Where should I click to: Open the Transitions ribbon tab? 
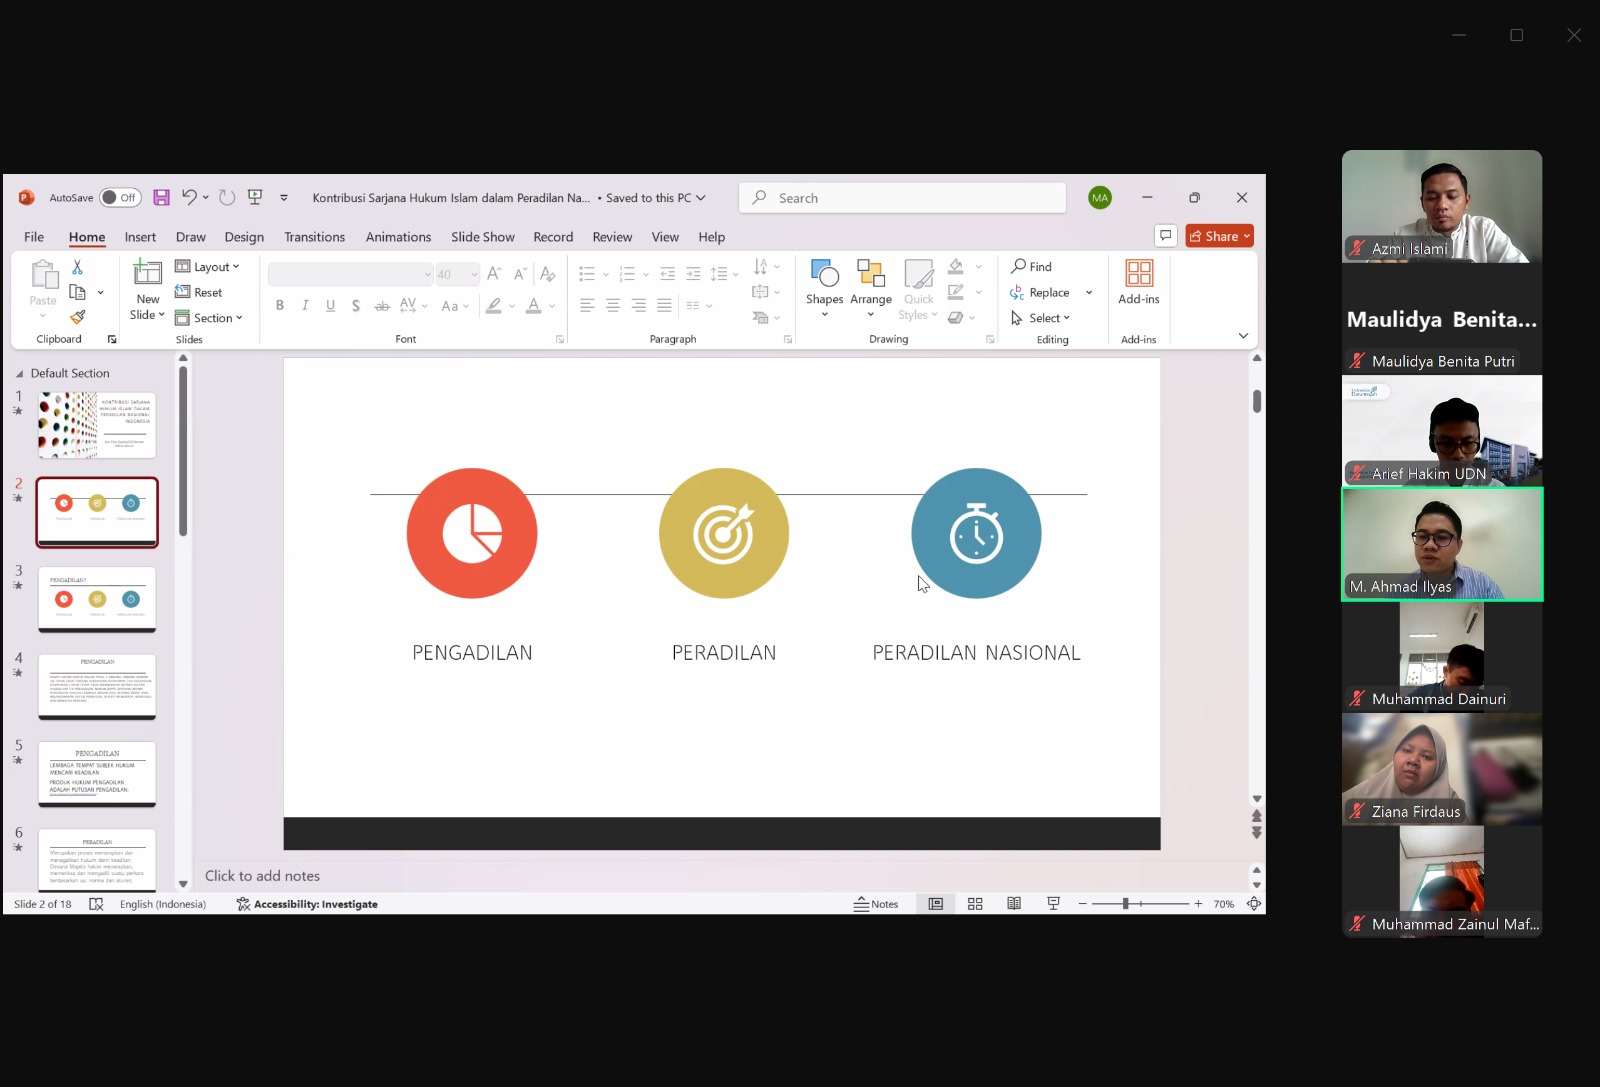(314, 237)
